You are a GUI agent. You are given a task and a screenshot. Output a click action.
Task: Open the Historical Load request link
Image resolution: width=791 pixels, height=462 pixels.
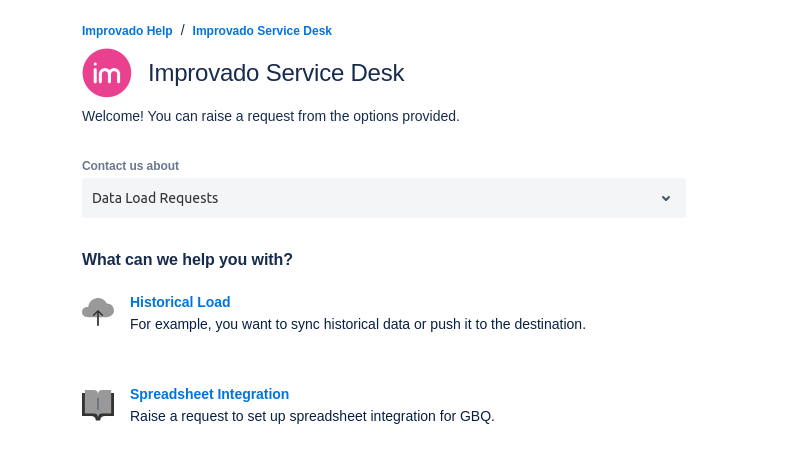pyautogui.click(x=180, y=302)
